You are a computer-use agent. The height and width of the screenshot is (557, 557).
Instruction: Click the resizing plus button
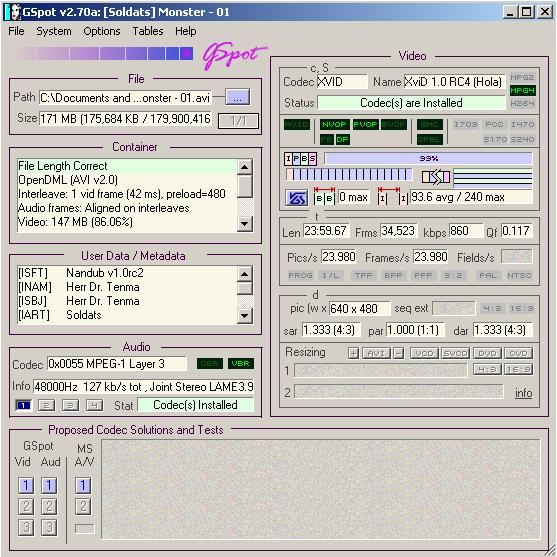[353, 353]
